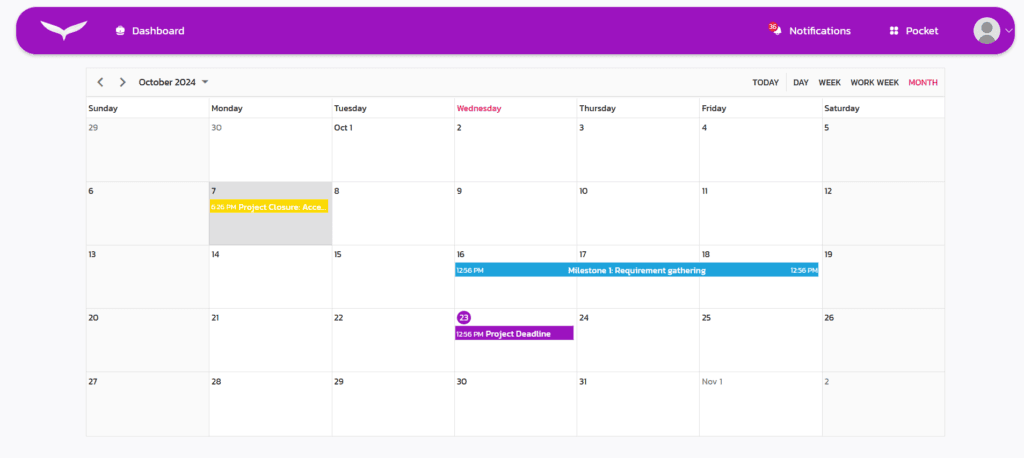Screen dimensions: 1024x458
Task: Select the MONTH view
Action: point(923,82)
